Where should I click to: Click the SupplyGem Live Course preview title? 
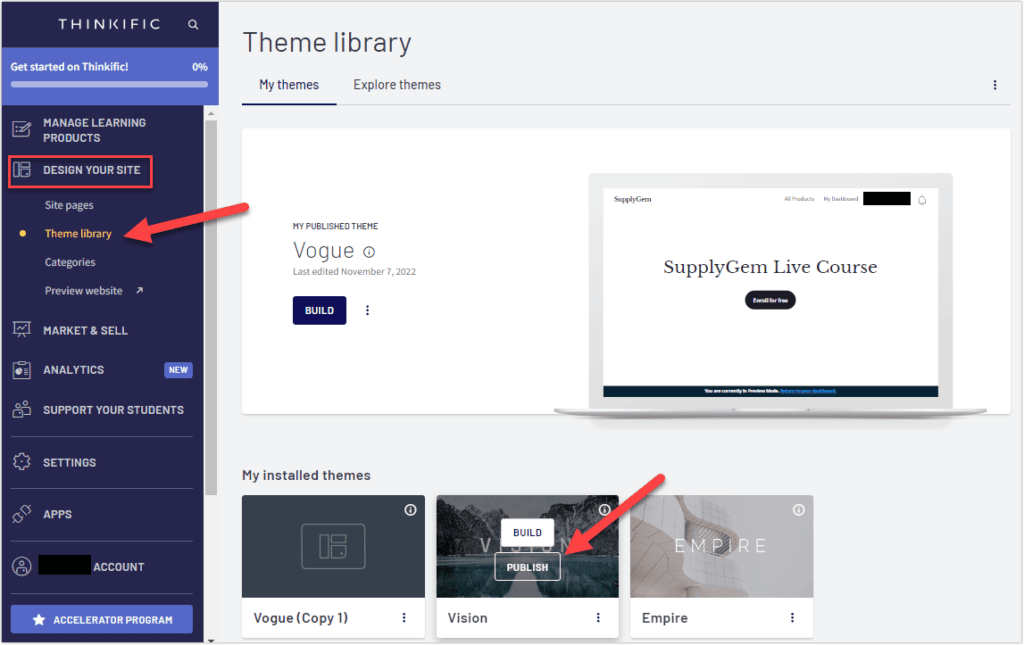(x=770, y=267)
